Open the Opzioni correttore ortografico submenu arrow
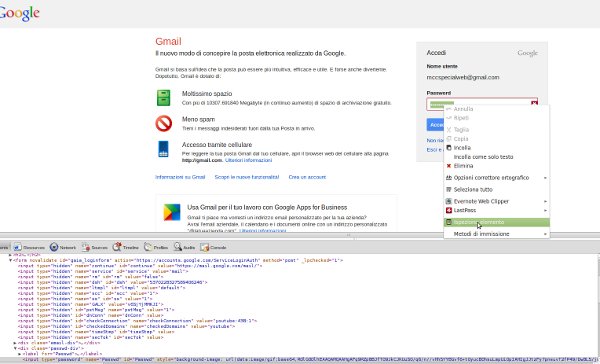 (x=545, y=178)
